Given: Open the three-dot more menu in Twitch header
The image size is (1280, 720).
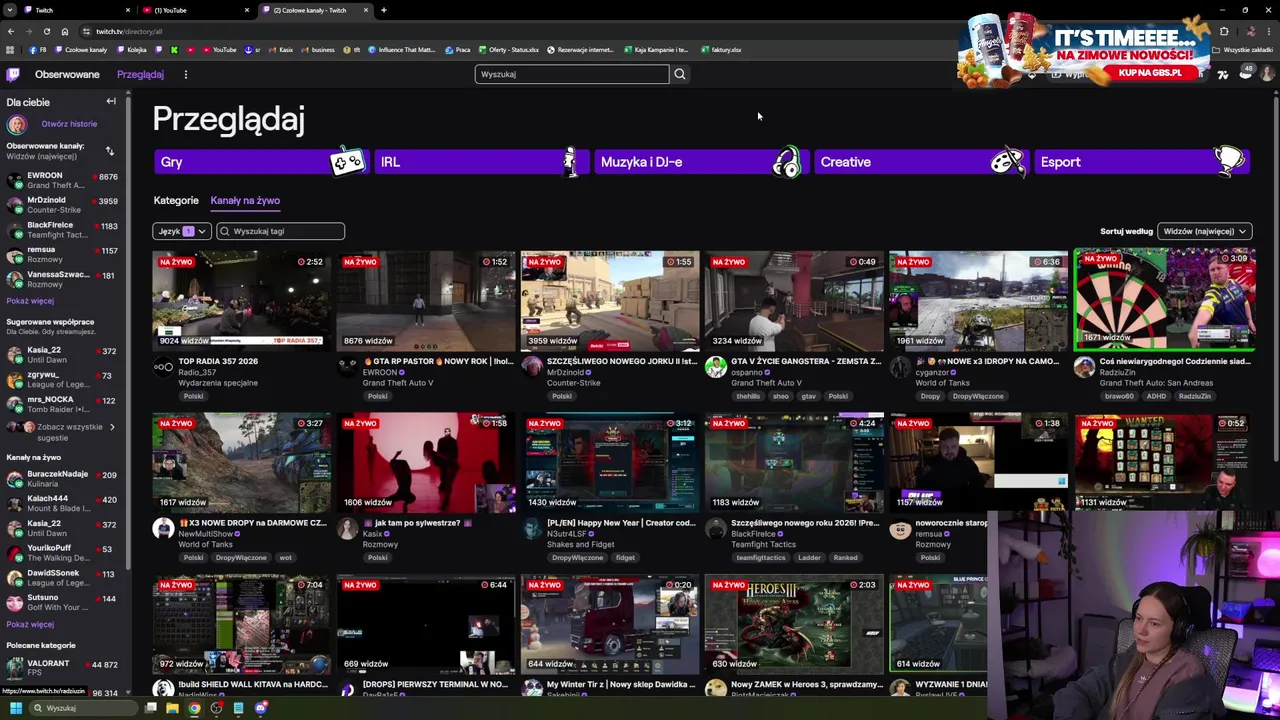Looking at the screenshot, I should (x=185, y=74).
